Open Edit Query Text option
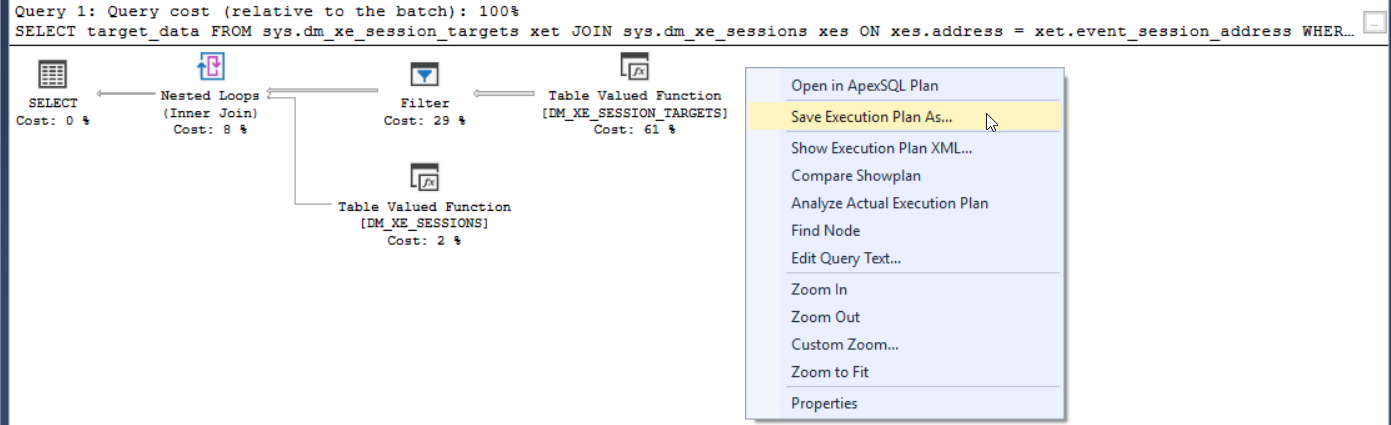Viewport: 1391px width, 425px height. coord(846,258)
